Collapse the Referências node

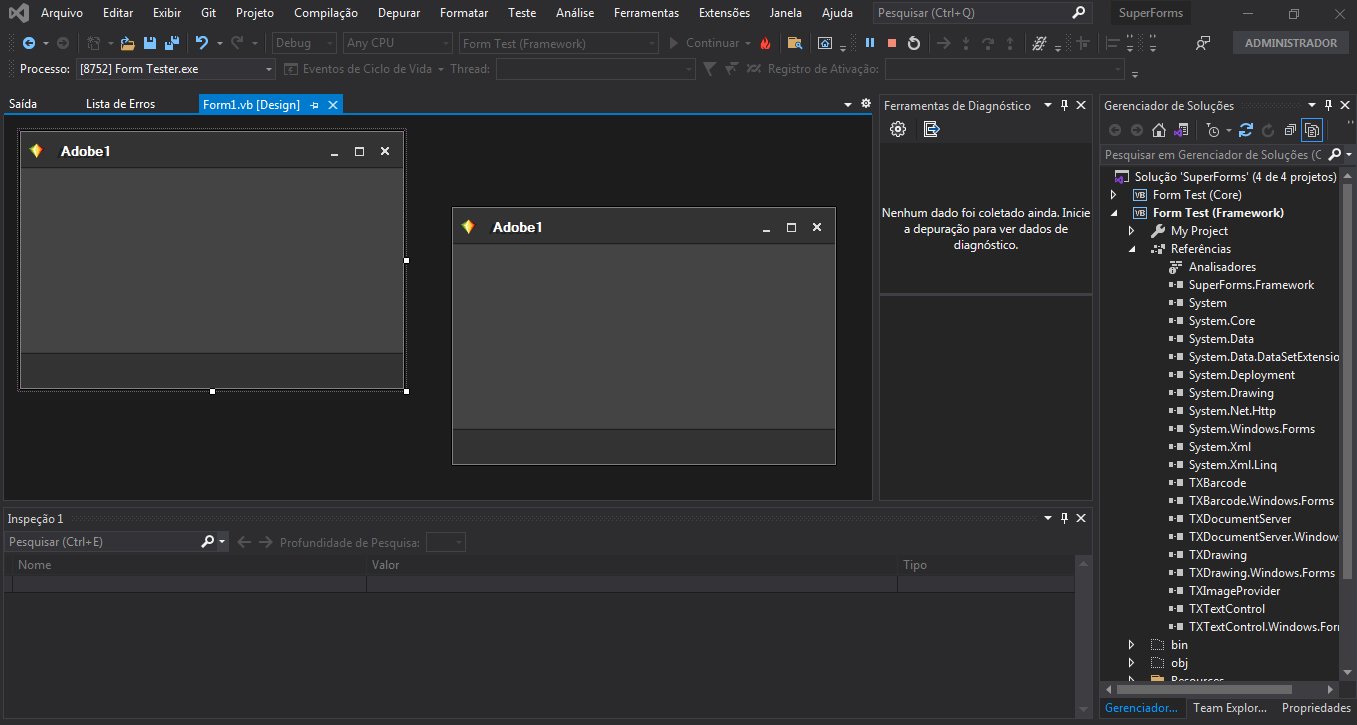[1132, 249]
